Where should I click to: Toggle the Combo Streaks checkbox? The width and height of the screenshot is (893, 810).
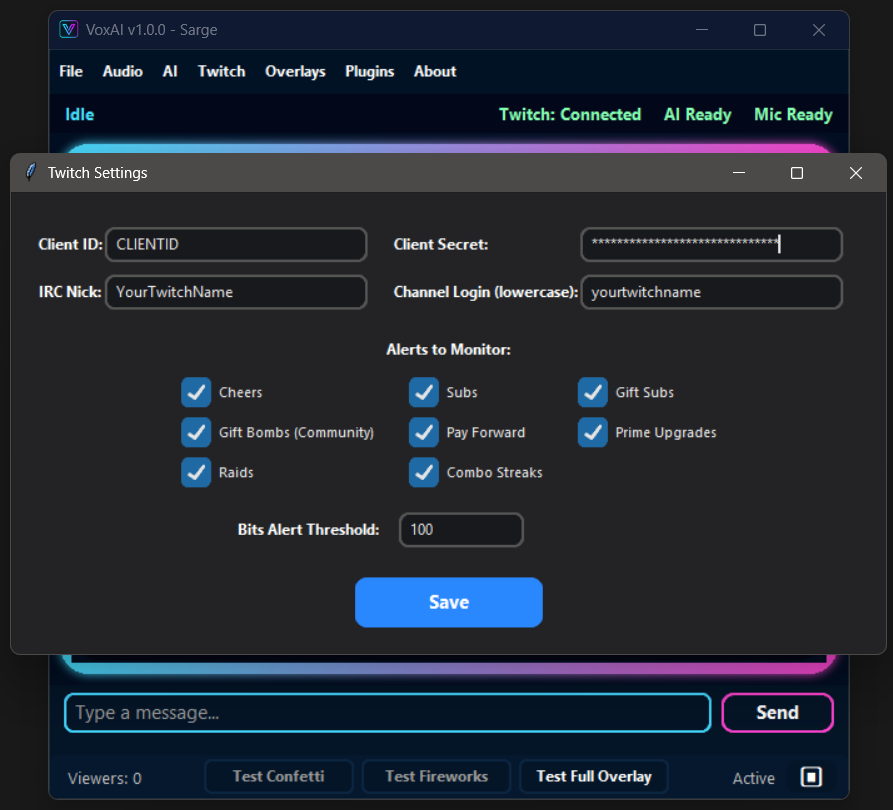pos(424,472)
